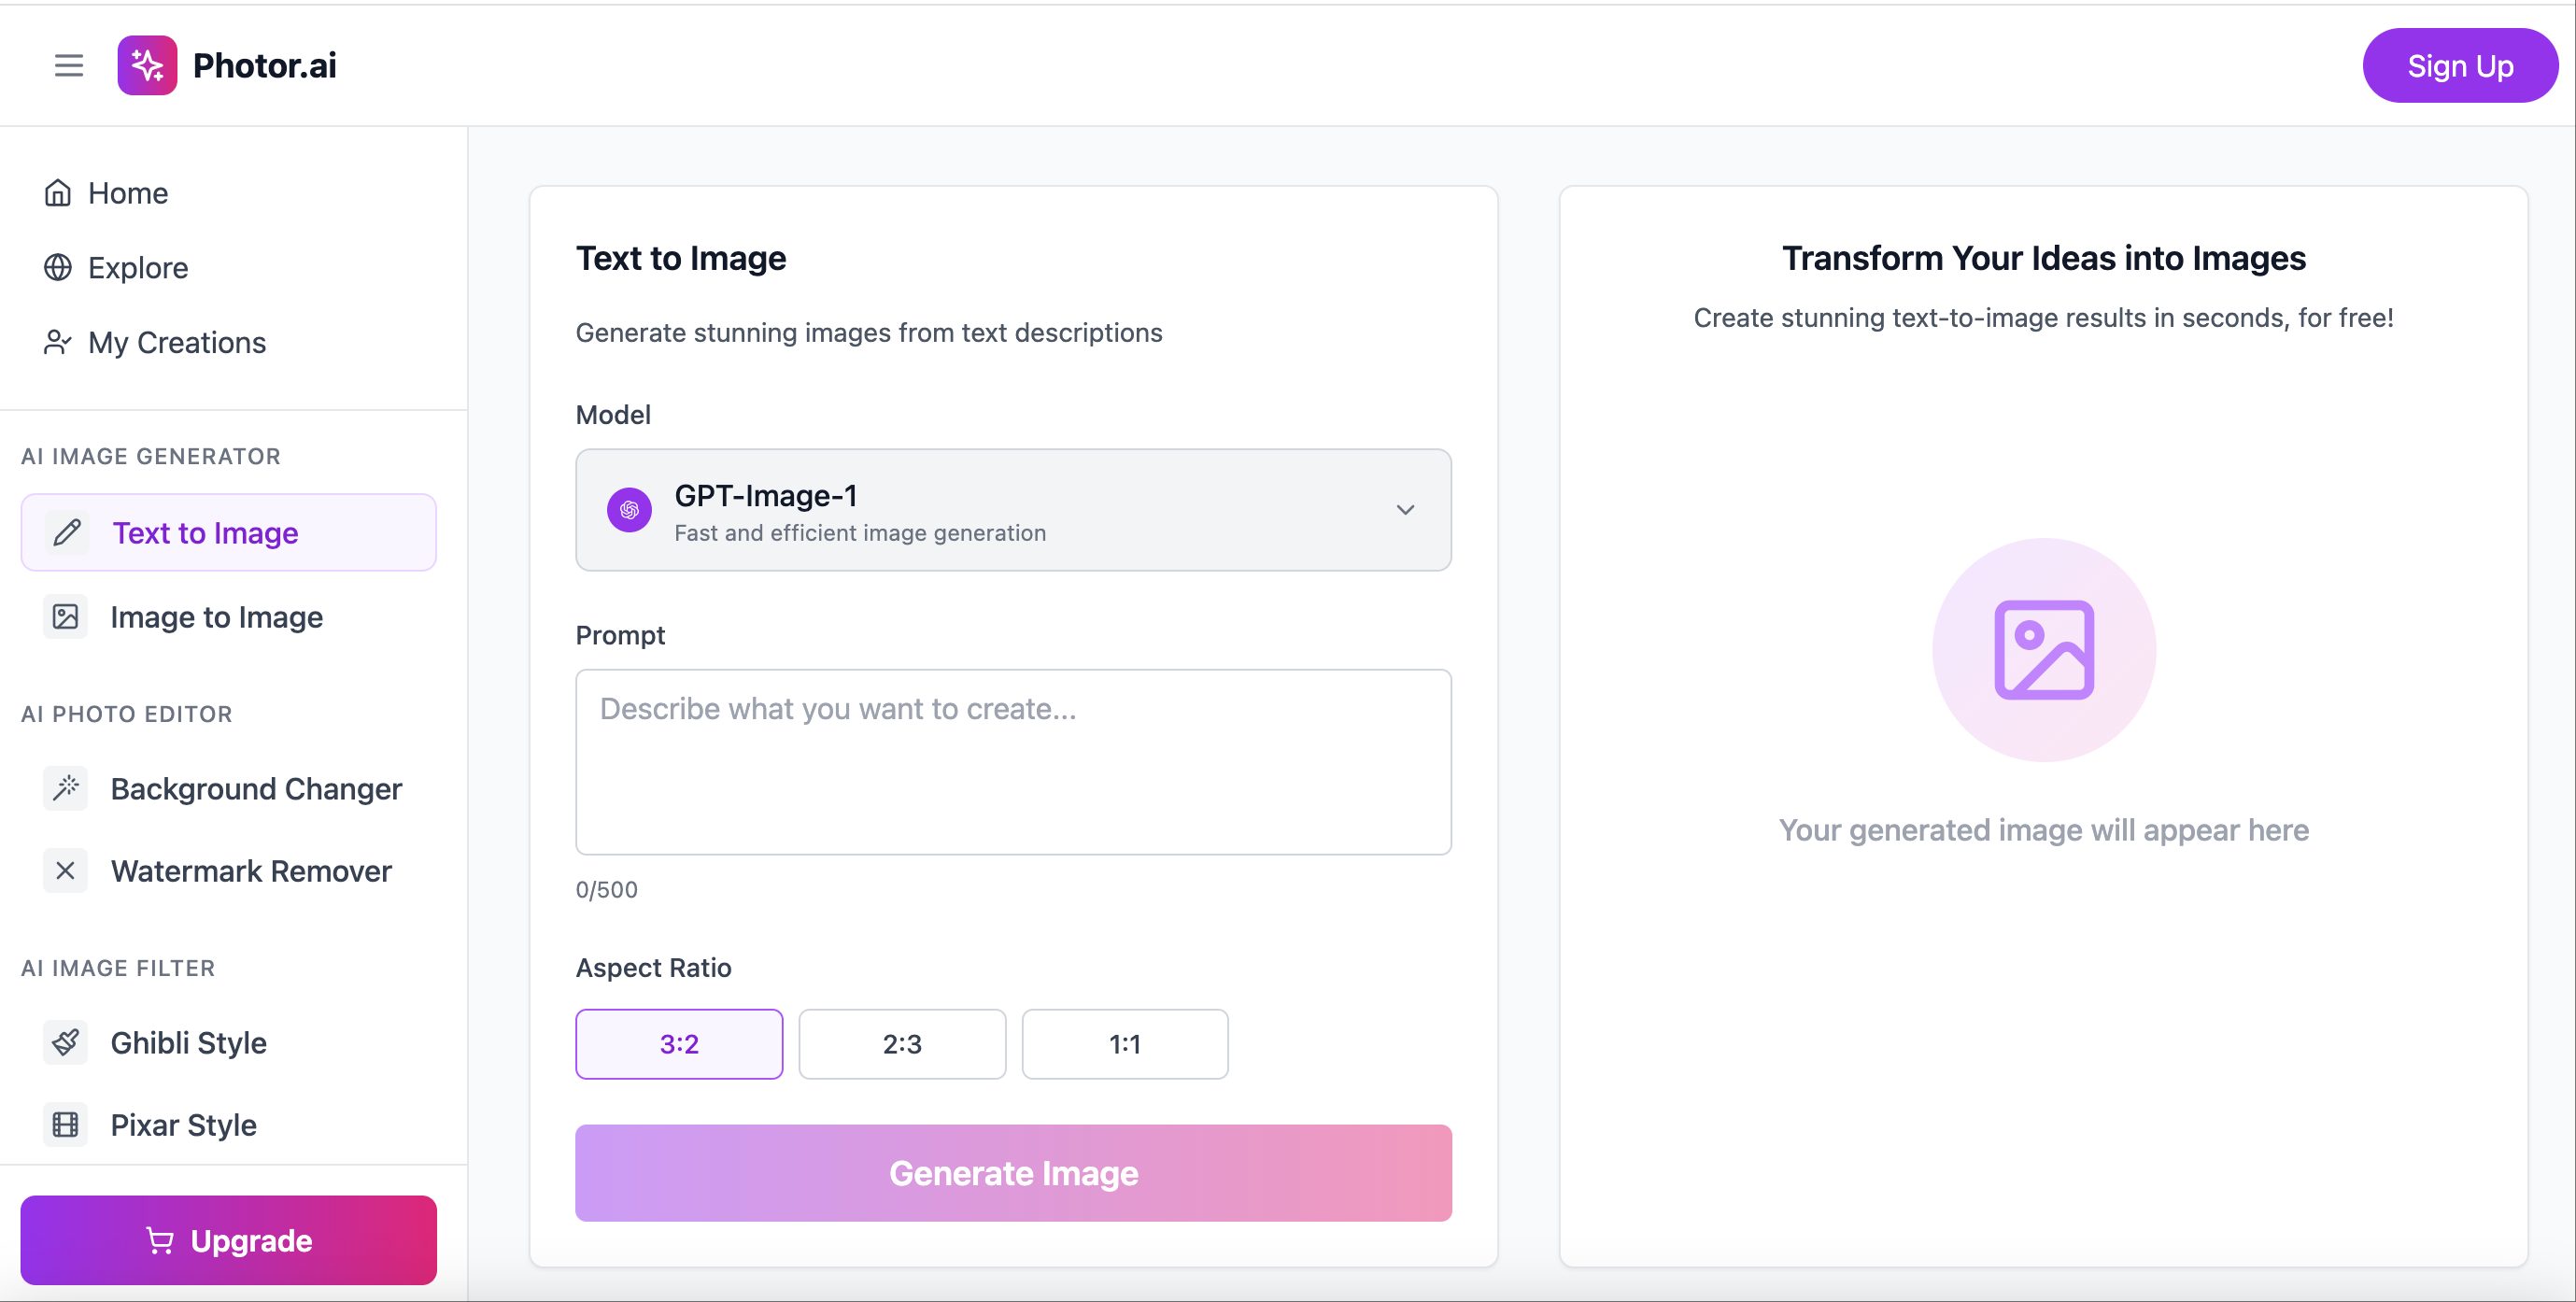Select the Watermark Remover X icon
This screenshot has width=2576, height=1302.
pyautogui.click(x=65, y=870)
